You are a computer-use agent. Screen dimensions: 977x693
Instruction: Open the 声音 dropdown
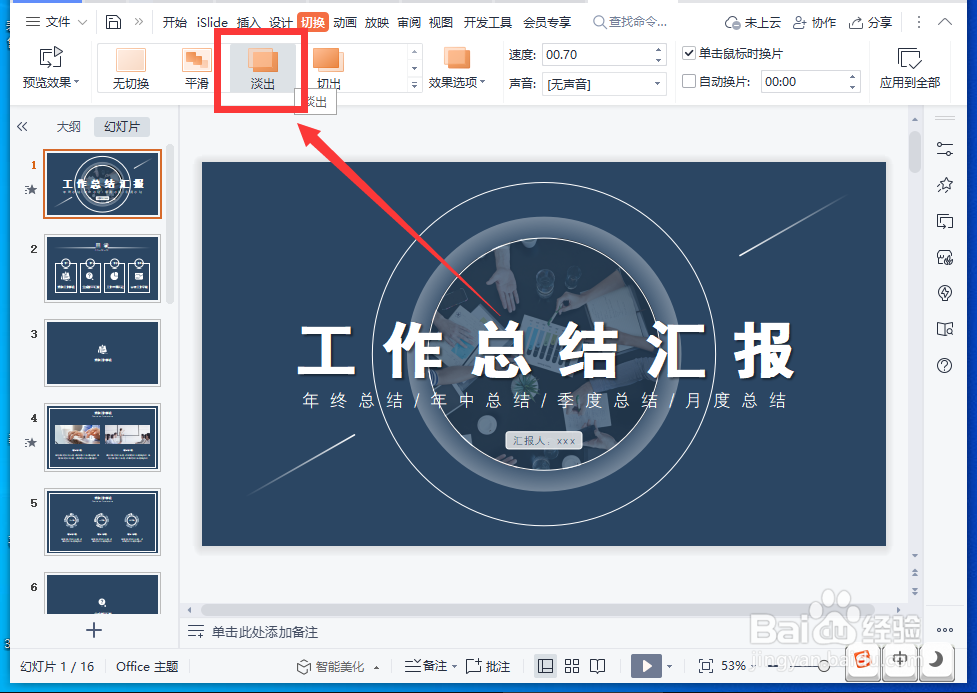[604, 84]
